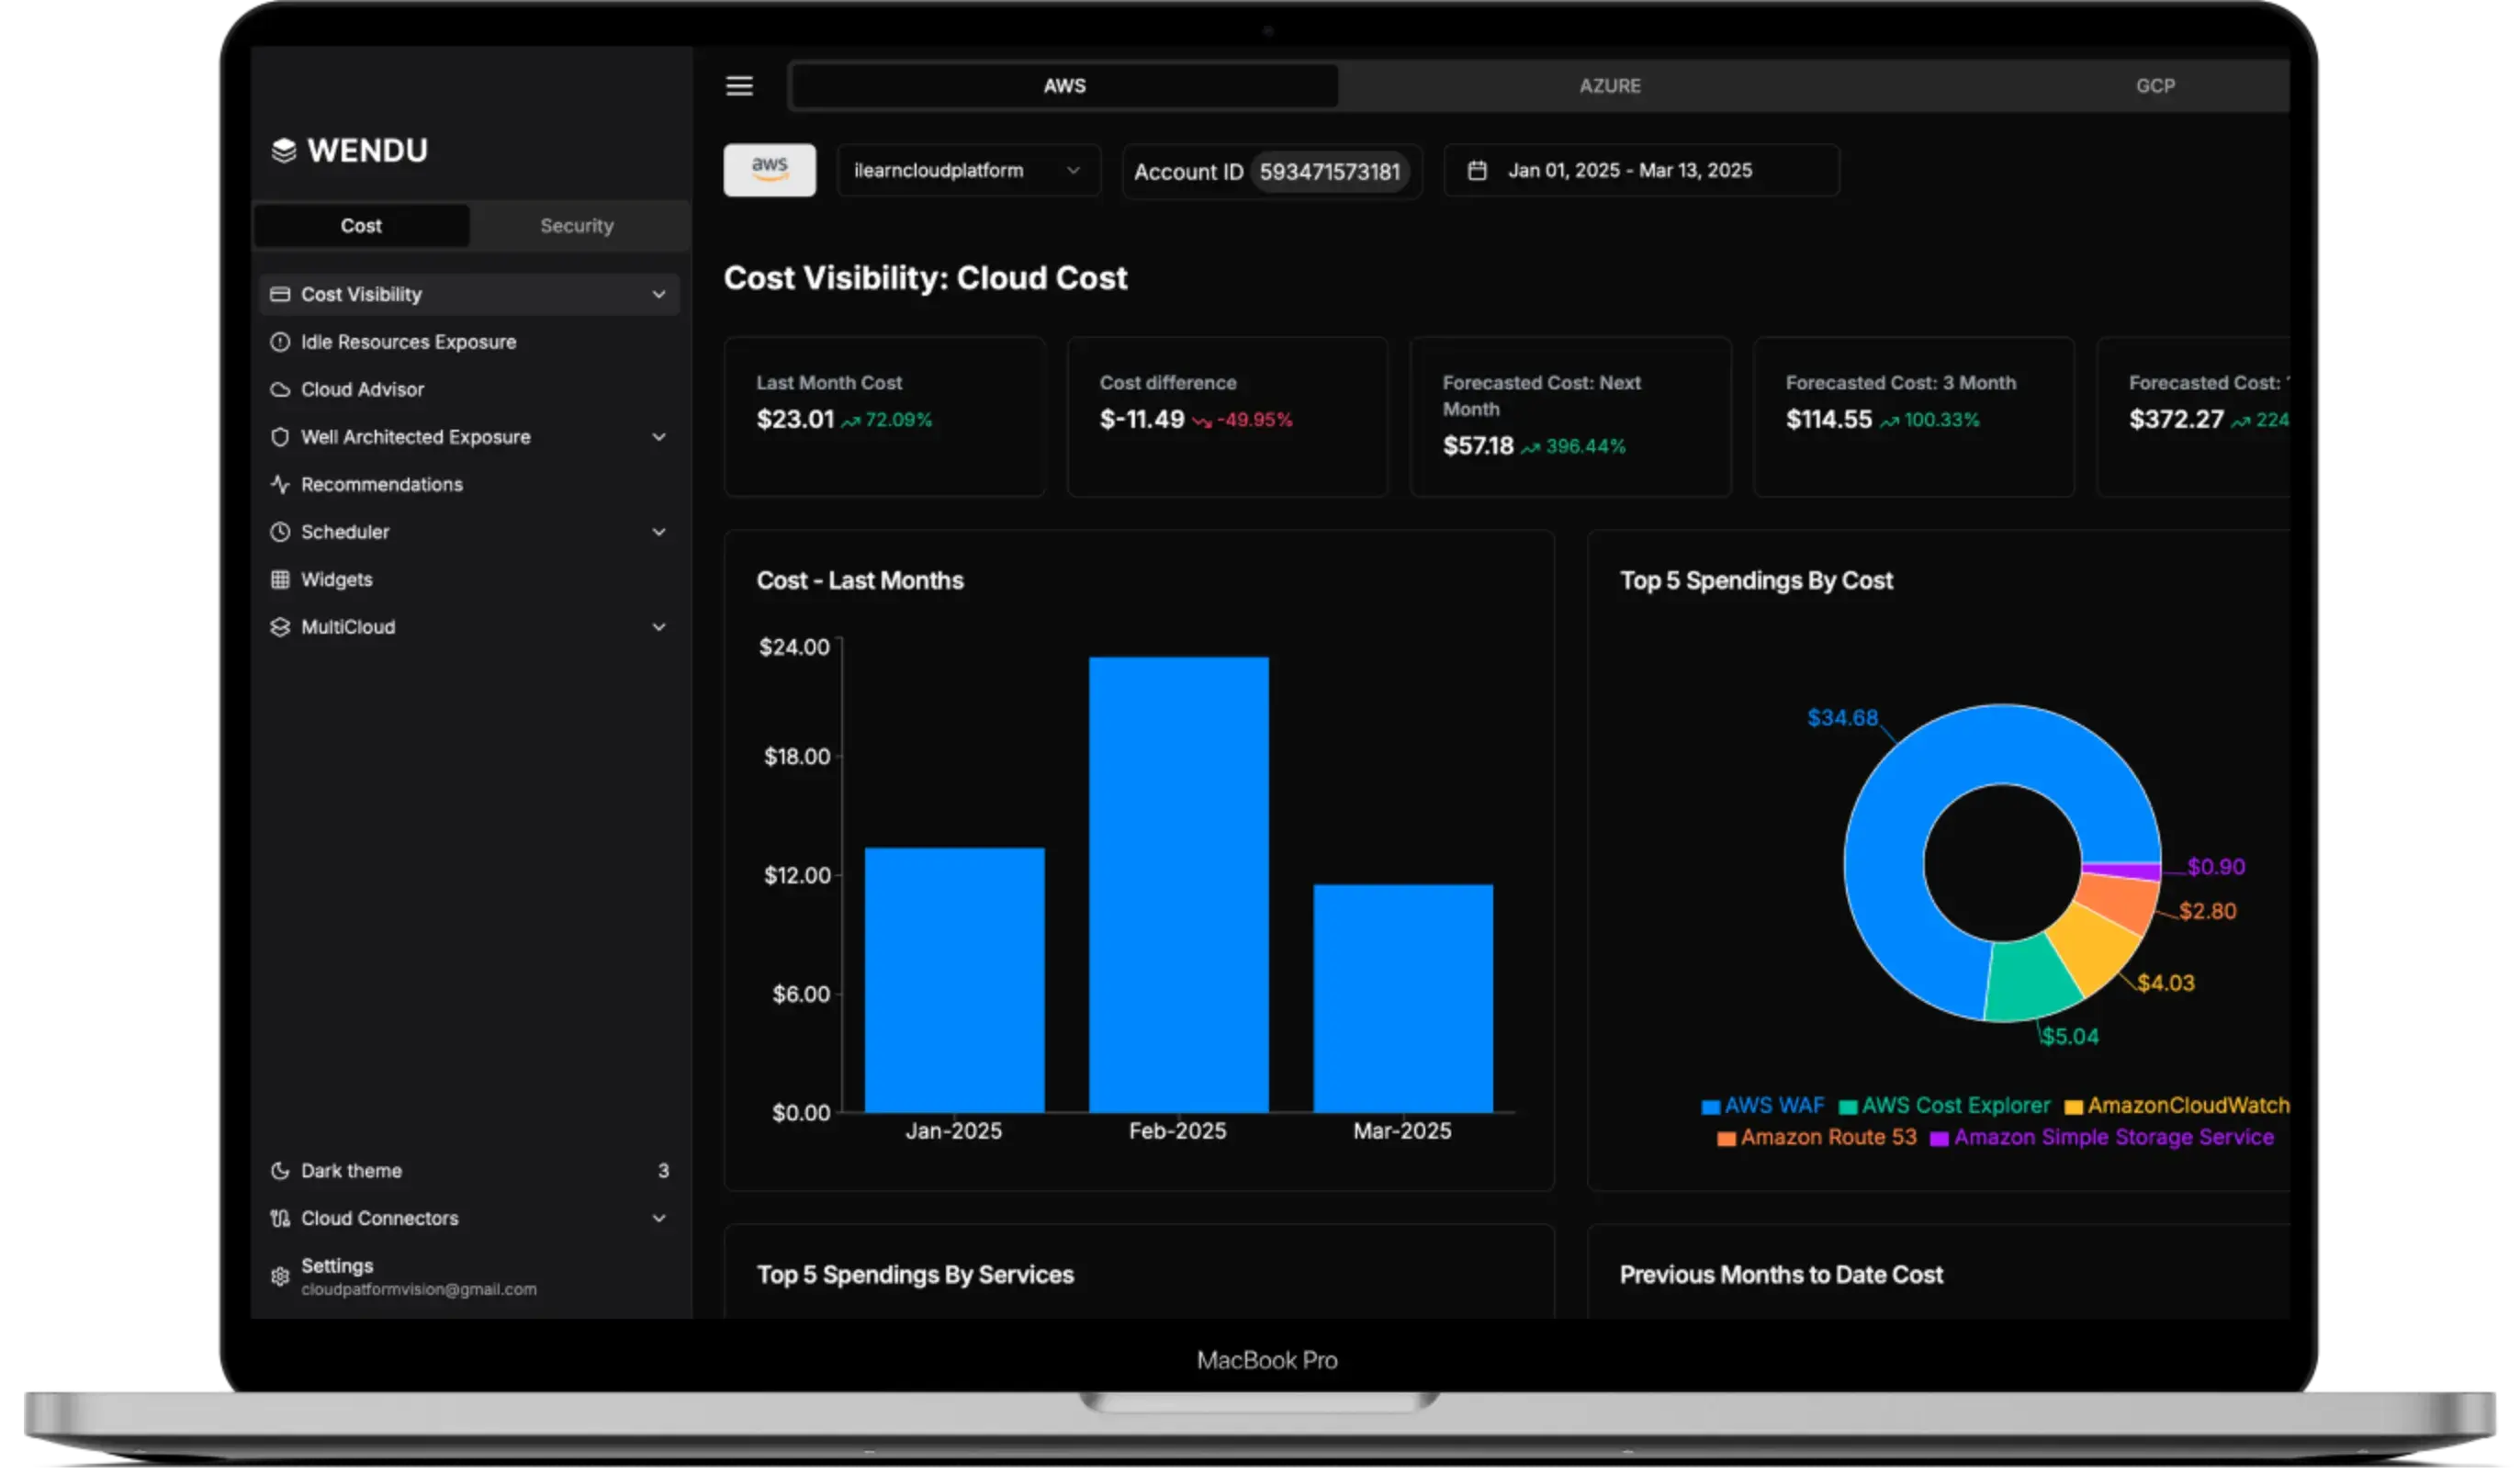Click the MultiCloud layers icon
This screenshot has width=2520, height=1473.
[280, 627]
